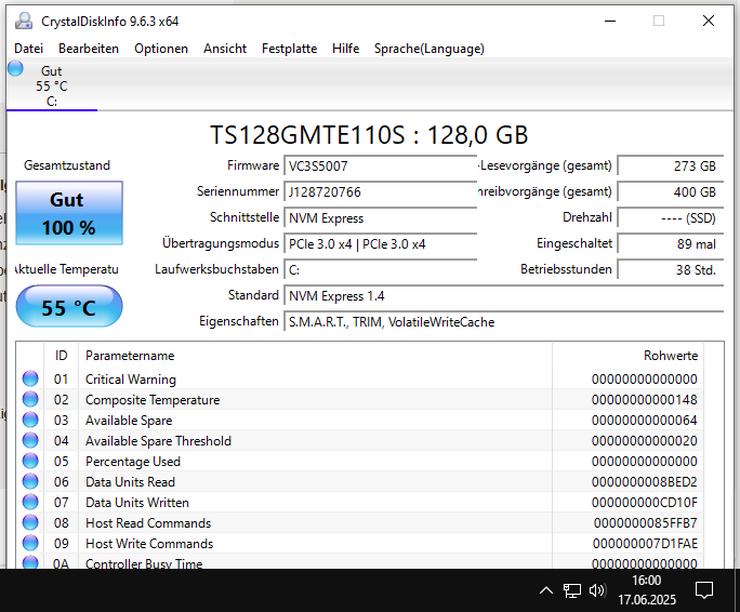740x612 pixels.
Task: Click the status orb for Composite Temperature
Action: pyautogui.click(x=30, y=400)
